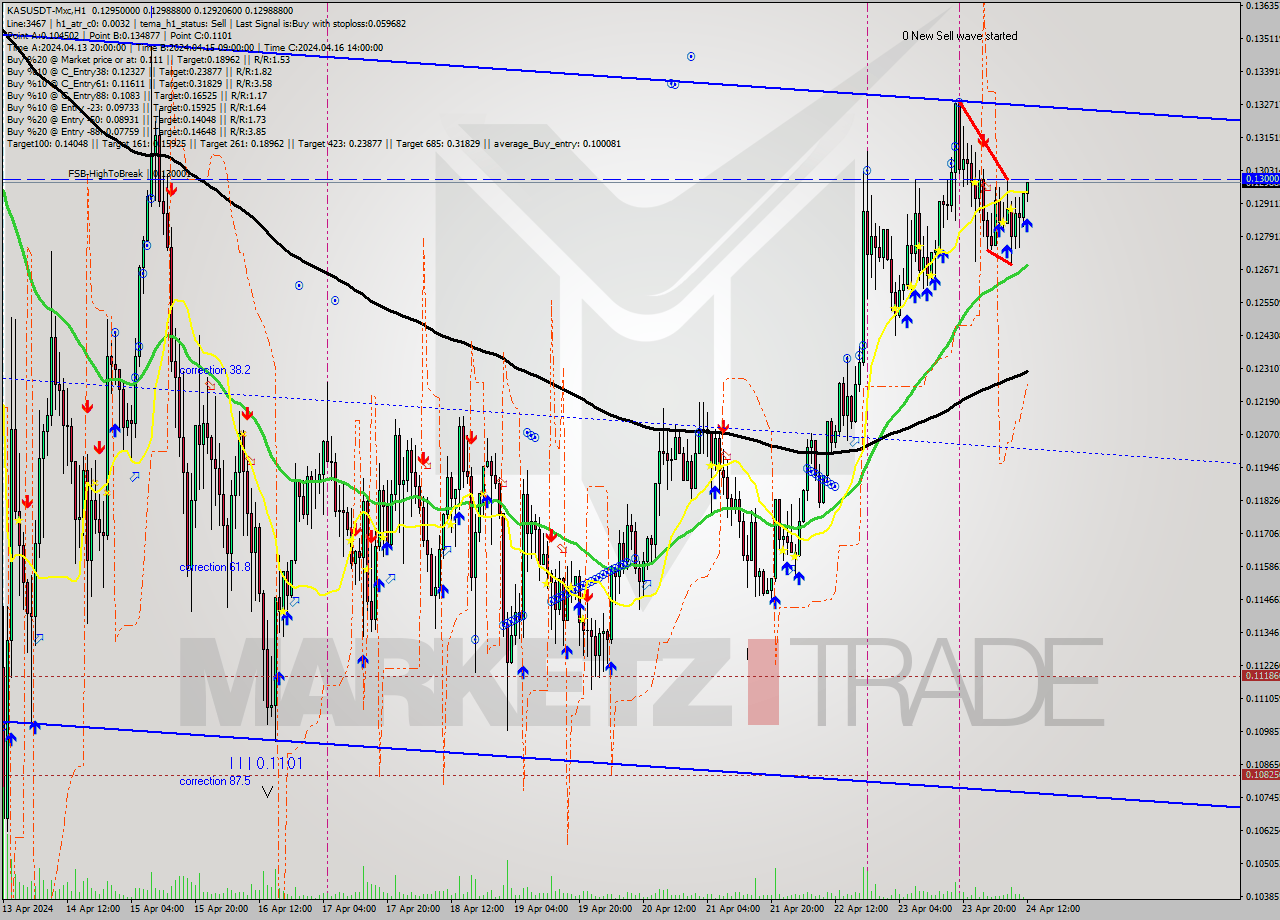Click the 0.11826 price axis label

pyautogui.click(x=1261, y=500)
